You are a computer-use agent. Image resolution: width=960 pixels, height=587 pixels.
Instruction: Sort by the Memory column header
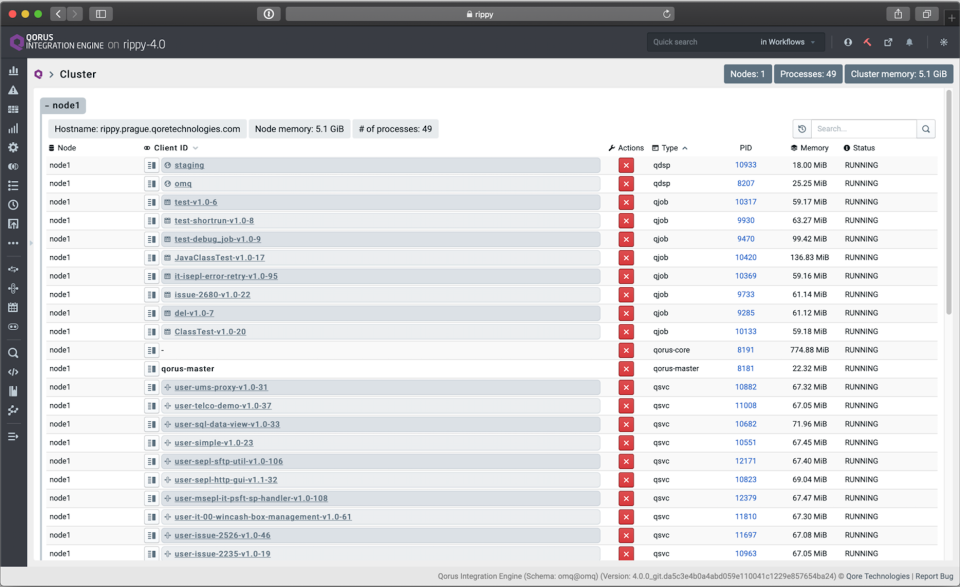809,148
